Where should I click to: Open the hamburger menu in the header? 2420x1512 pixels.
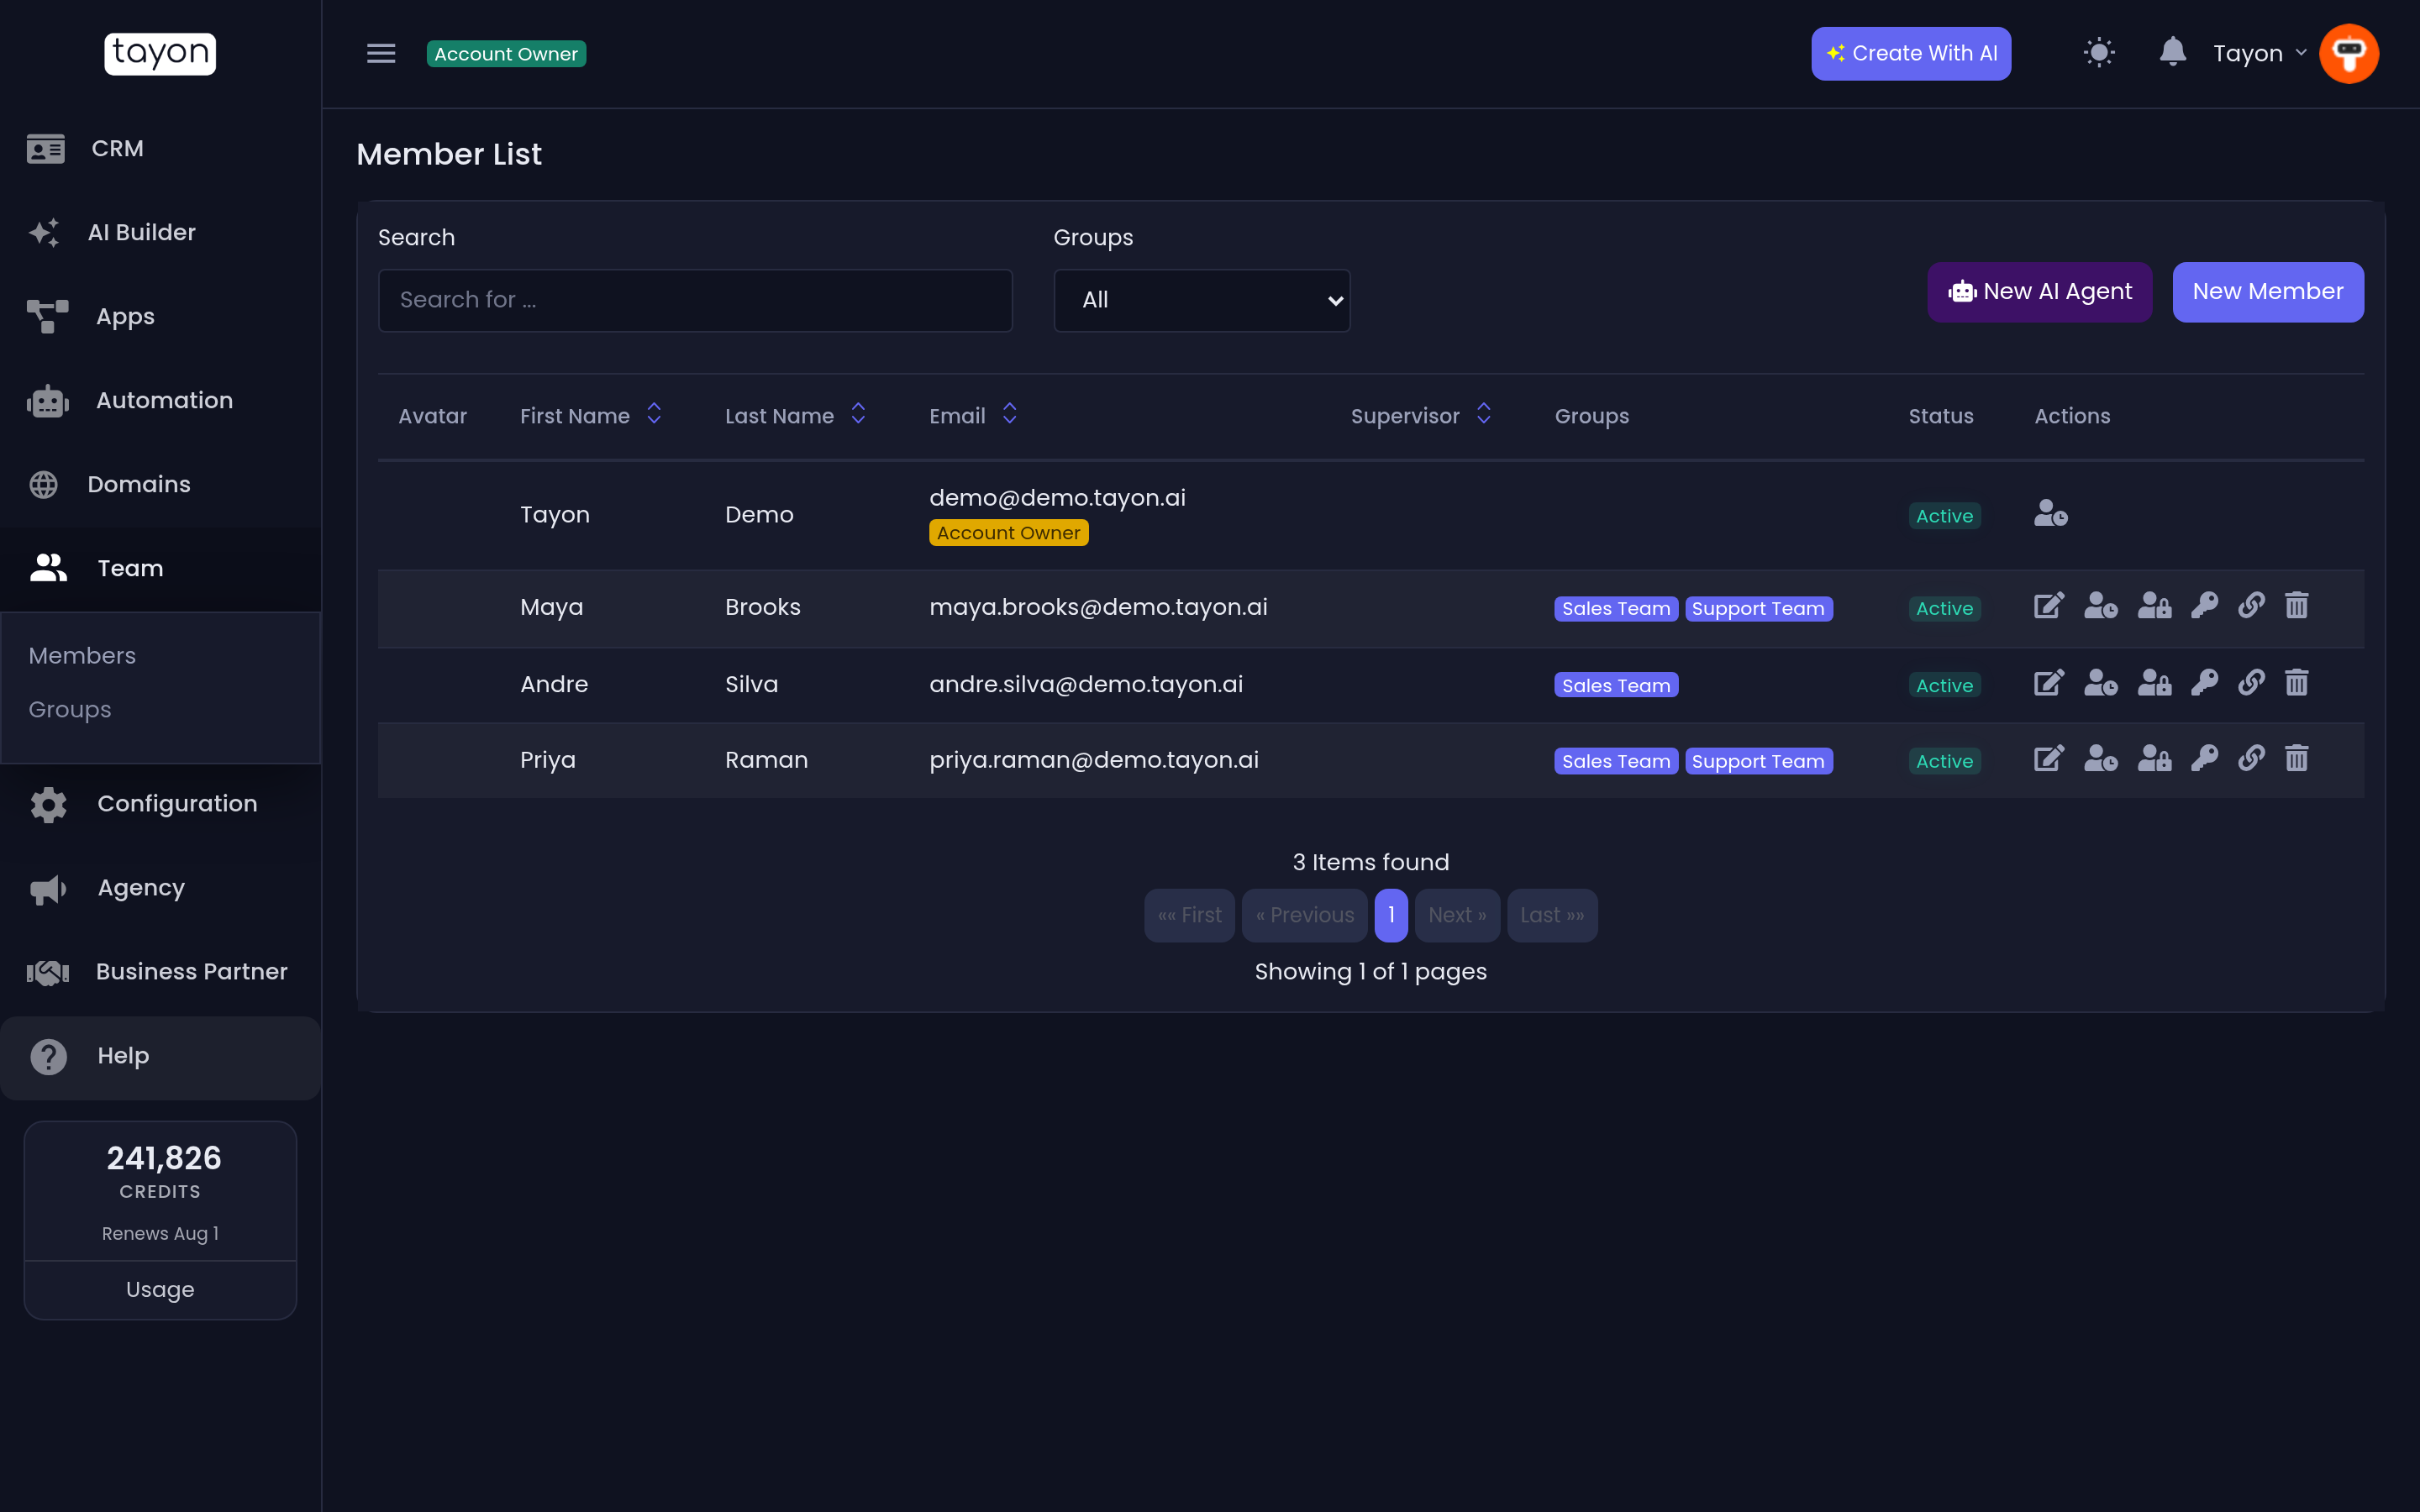pyautogui.click(x=381, y=53)
